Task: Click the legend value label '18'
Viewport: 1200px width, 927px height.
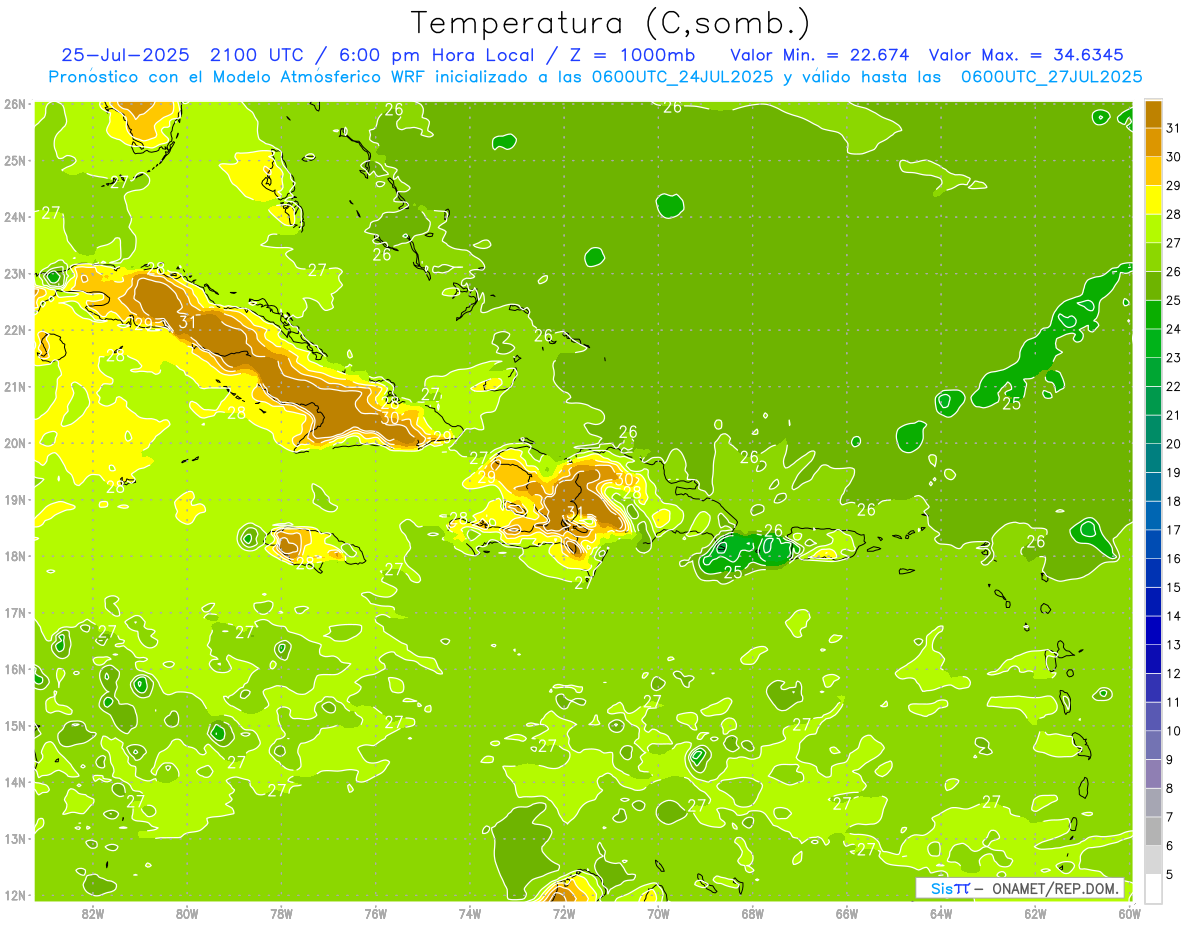Action: coord(1174,501)
